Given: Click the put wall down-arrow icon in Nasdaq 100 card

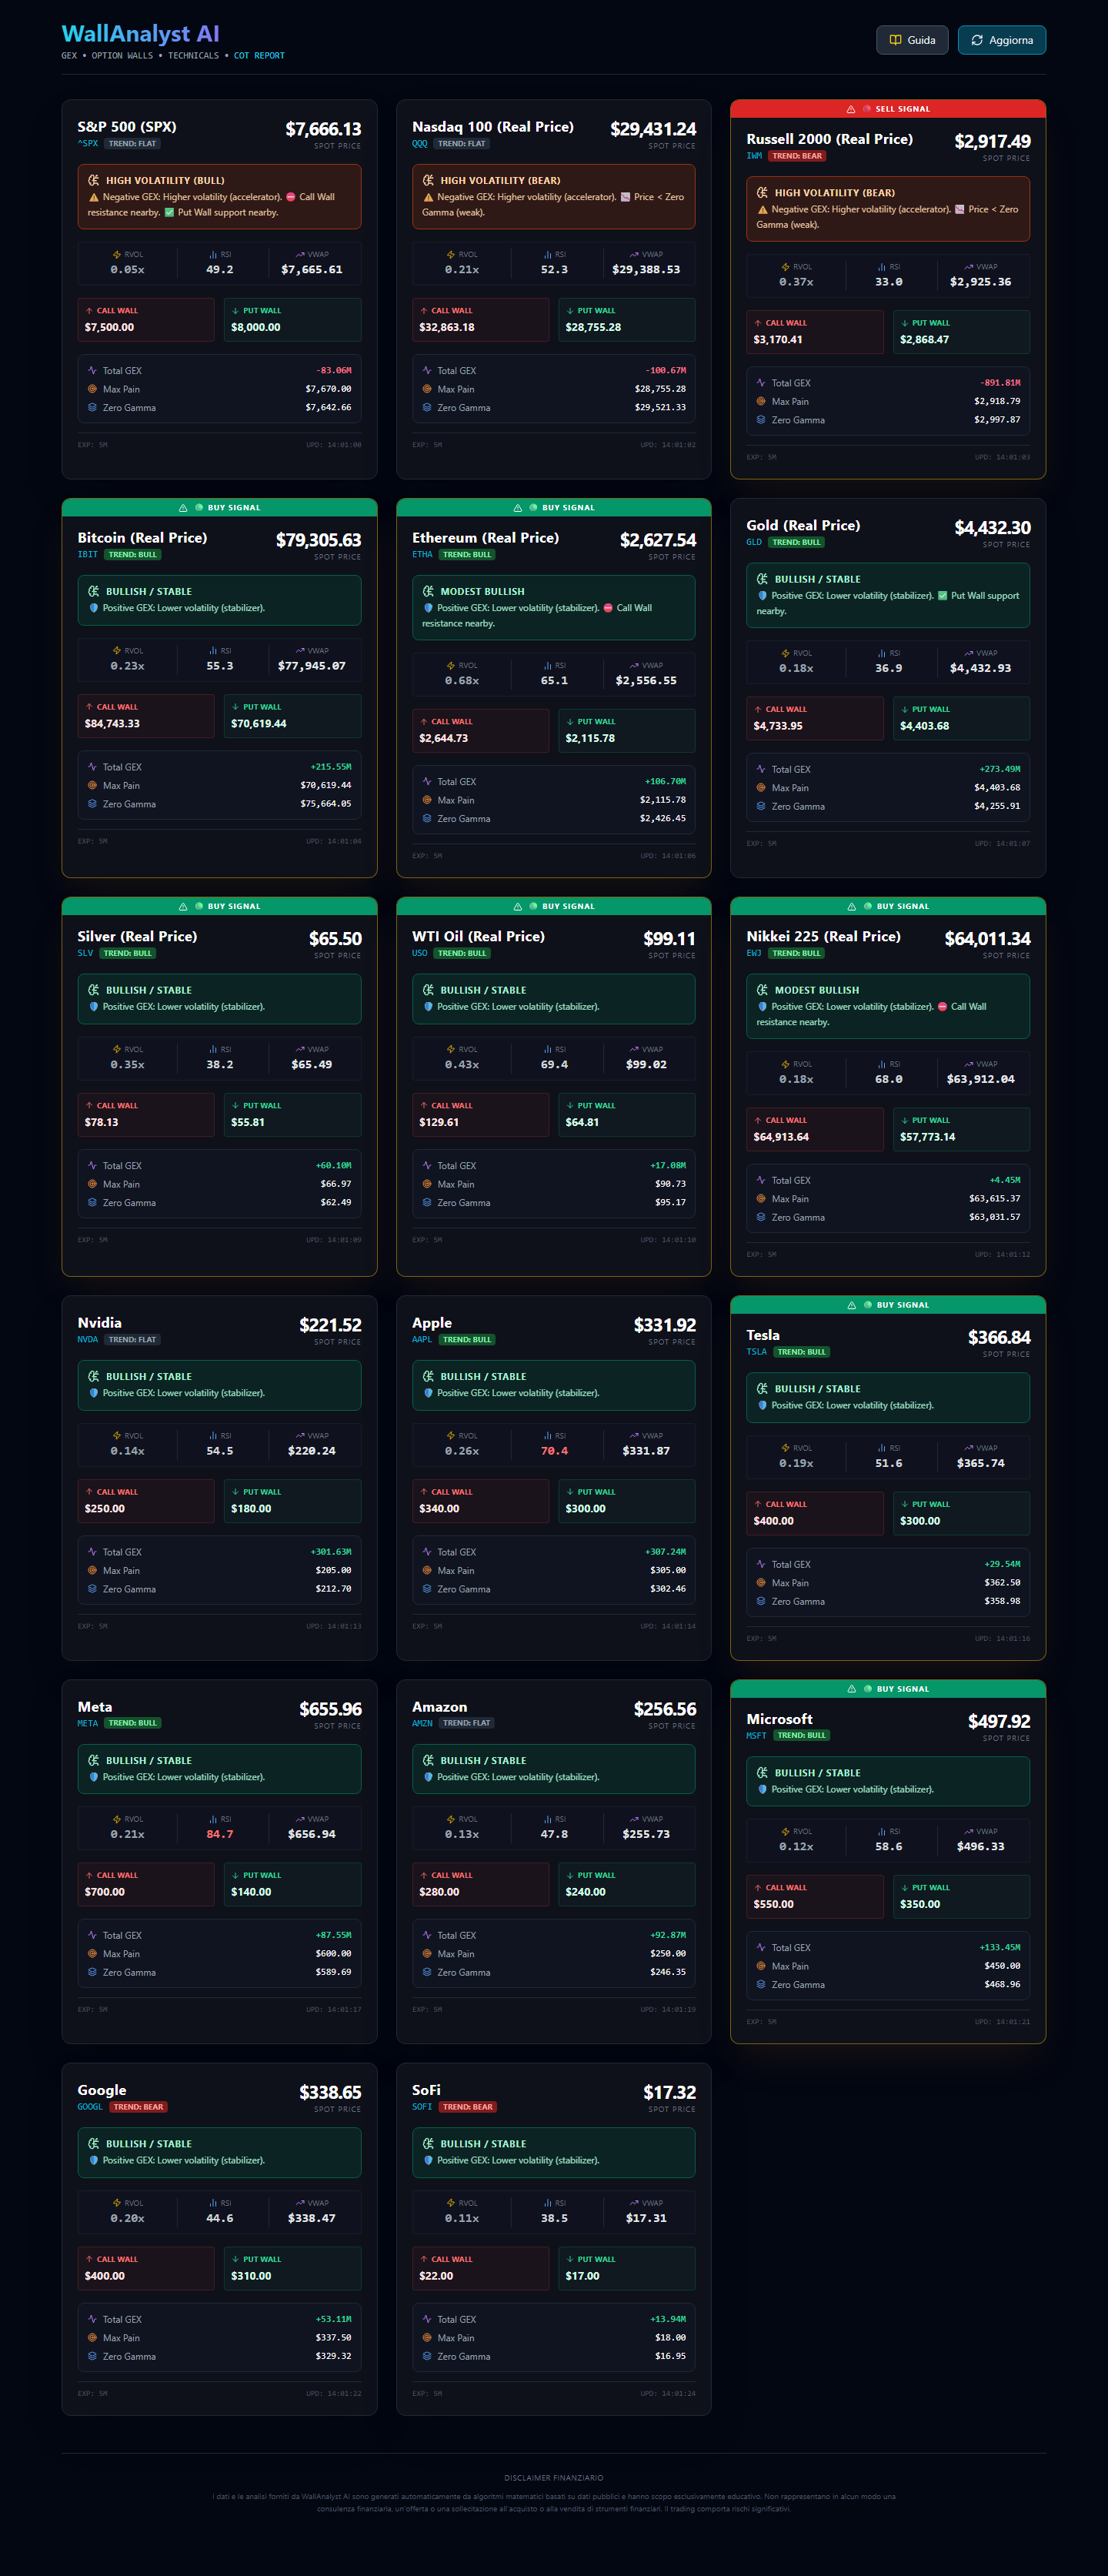Looking at the screenshot, I should 570,311.
